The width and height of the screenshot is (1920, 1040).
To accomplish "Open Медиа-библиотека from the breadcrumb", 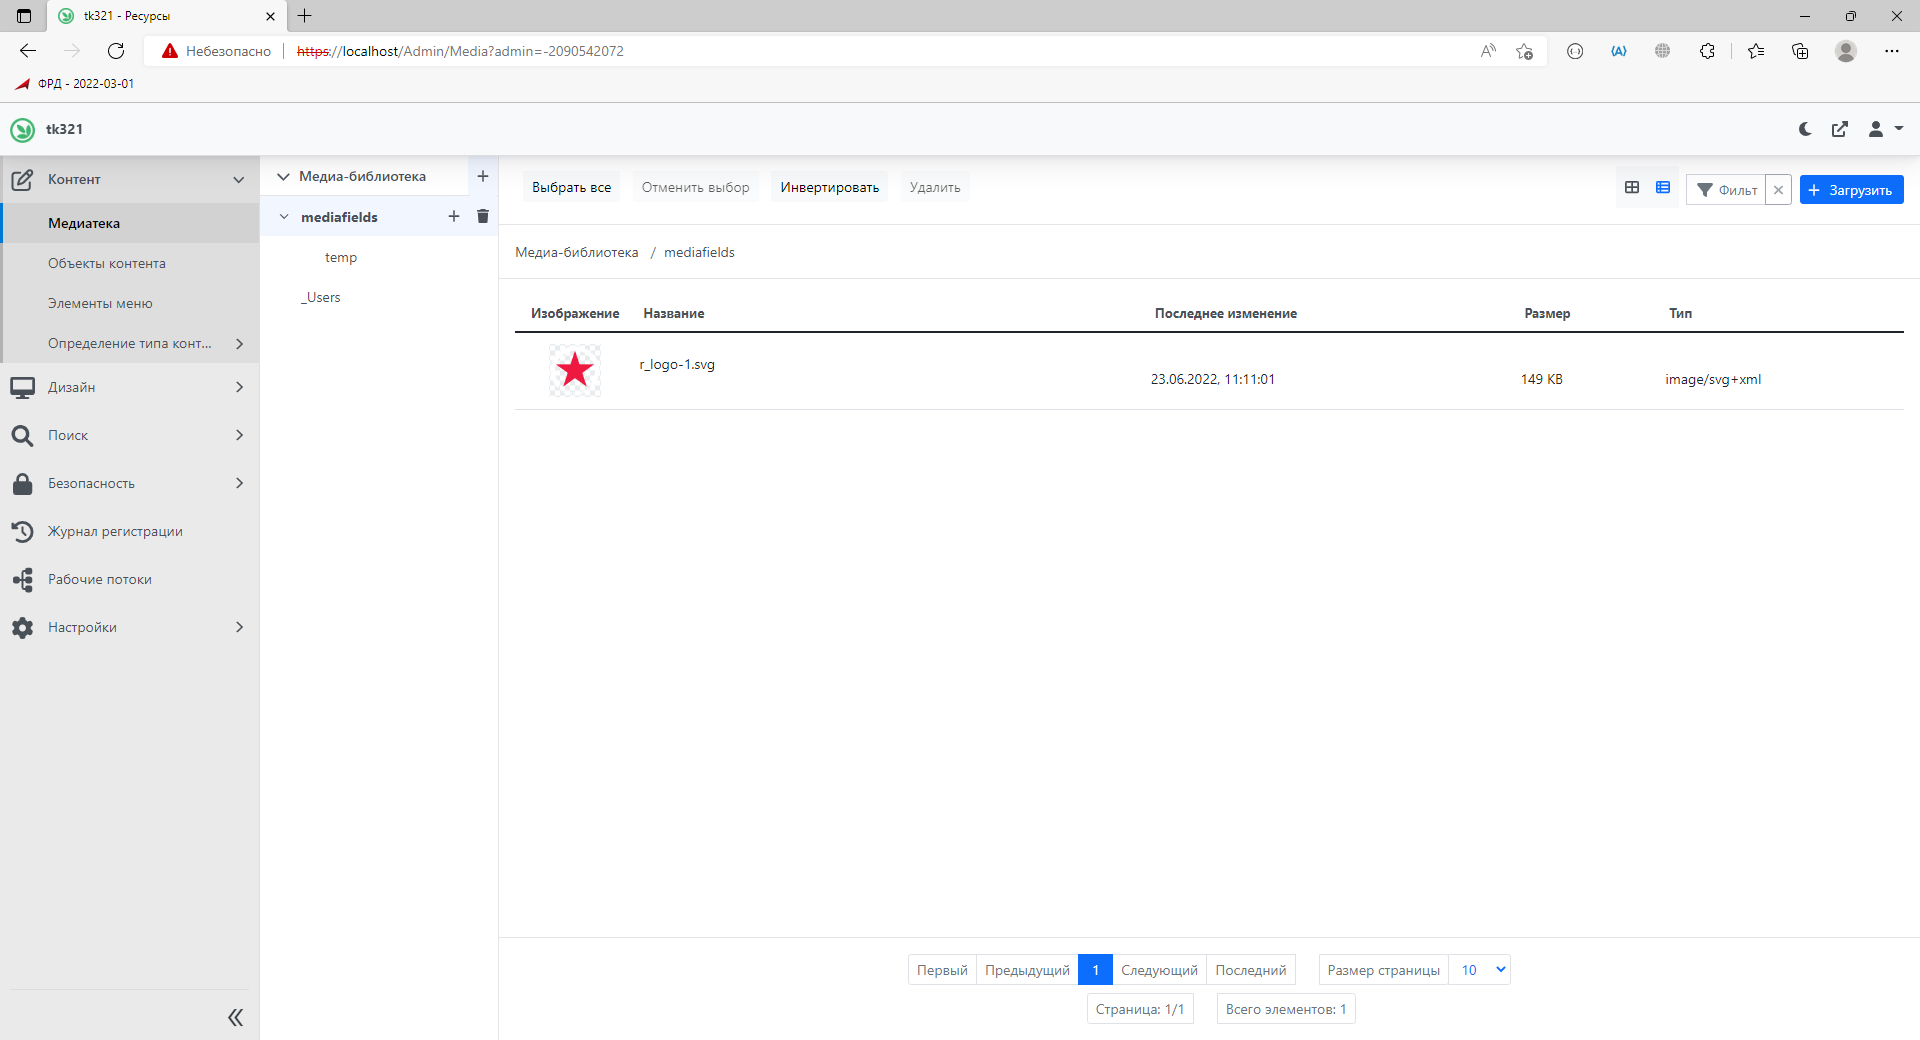I will [576, 252].
